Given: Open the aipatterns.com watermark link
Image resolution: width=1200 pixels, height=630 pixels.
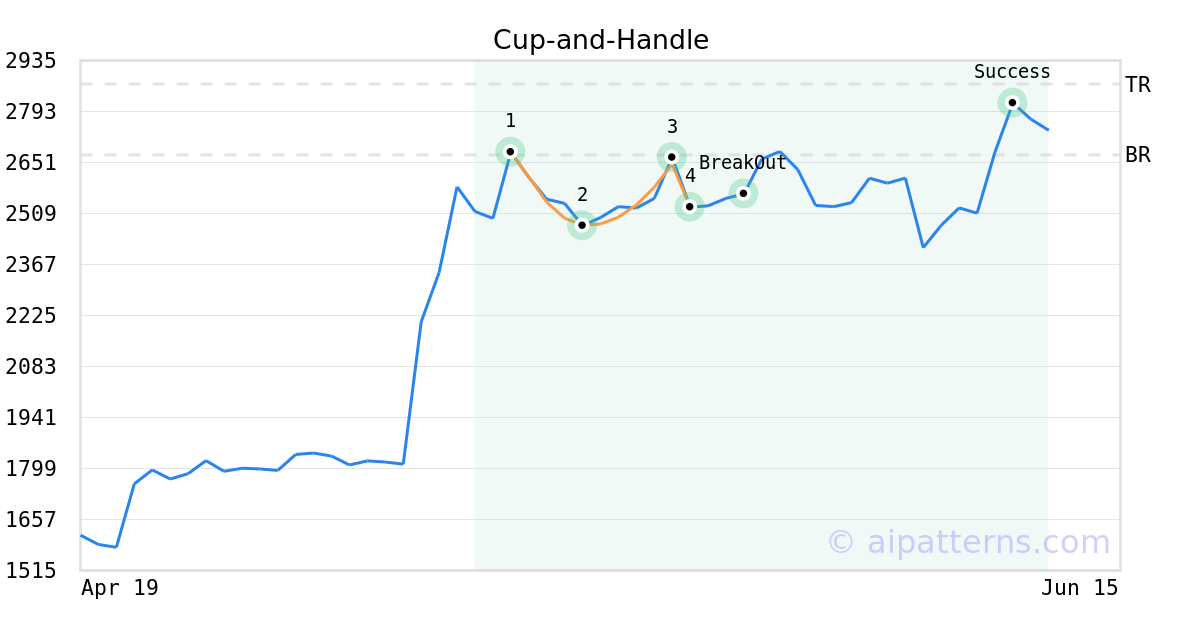Looking at the screenshot, I should 968,542.
